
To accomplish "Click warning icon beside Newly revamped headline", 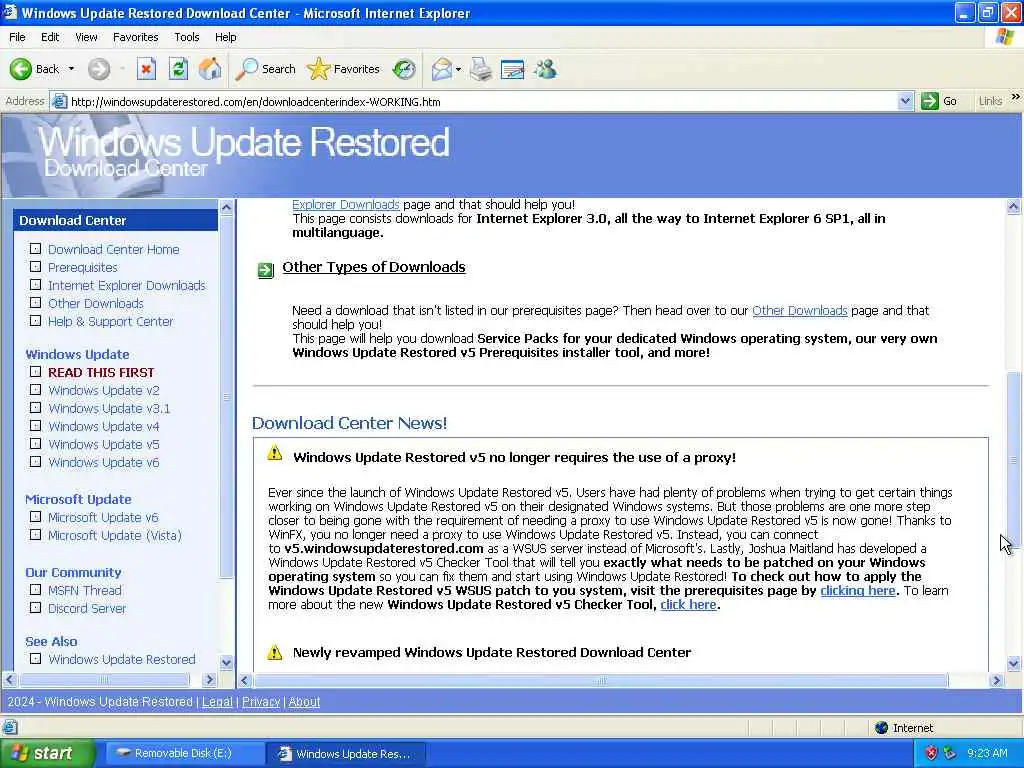I will [x=275, y=652].
